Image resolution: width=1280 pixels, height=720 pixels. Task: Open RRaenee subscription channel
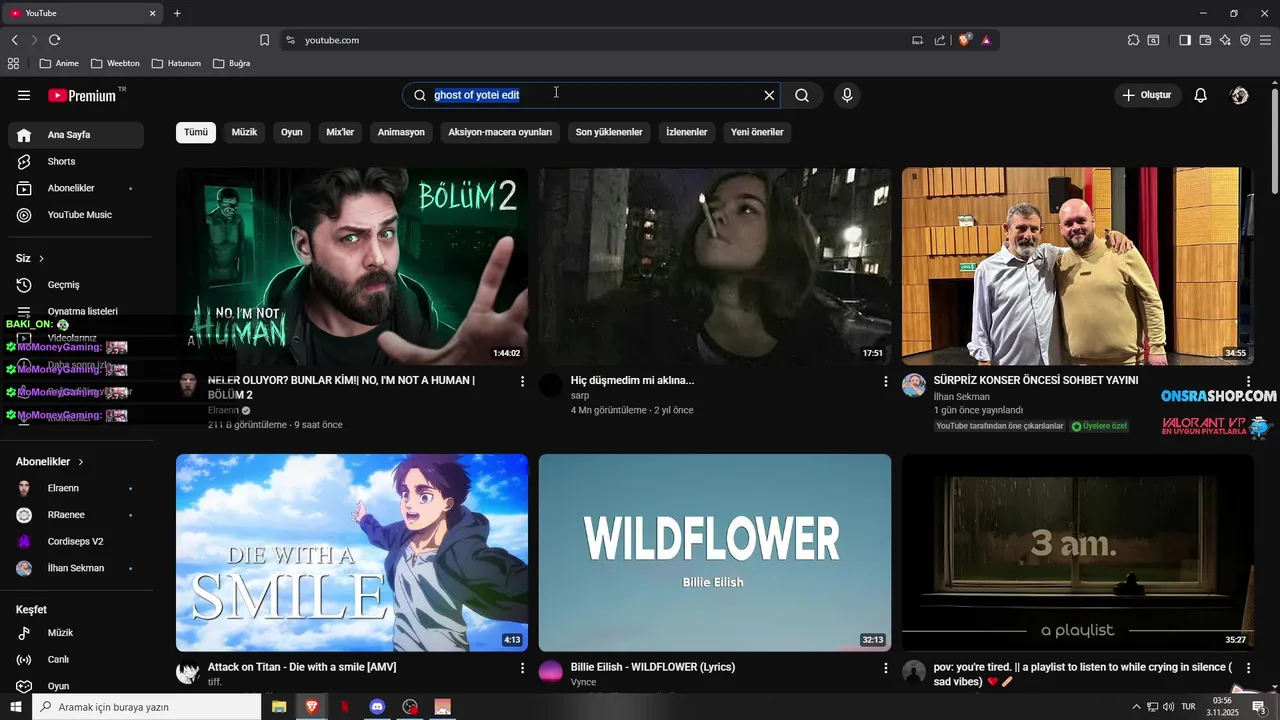76,515
